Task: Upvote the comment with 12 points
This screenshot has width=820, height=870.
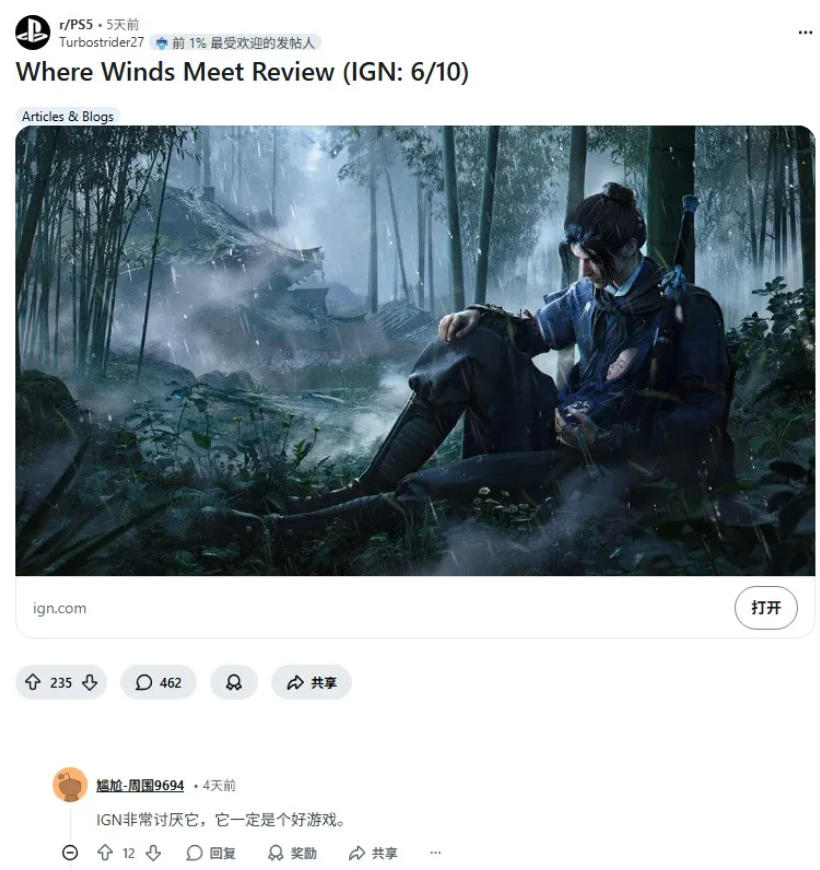Action: click(x=105, y=852)
